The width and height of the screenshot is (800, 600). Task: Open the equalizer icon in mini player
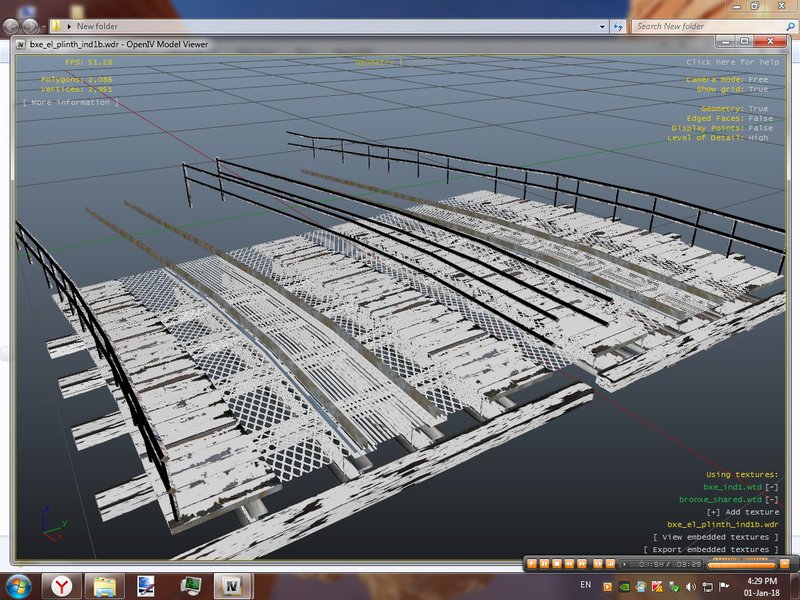(x=610, y=564)
